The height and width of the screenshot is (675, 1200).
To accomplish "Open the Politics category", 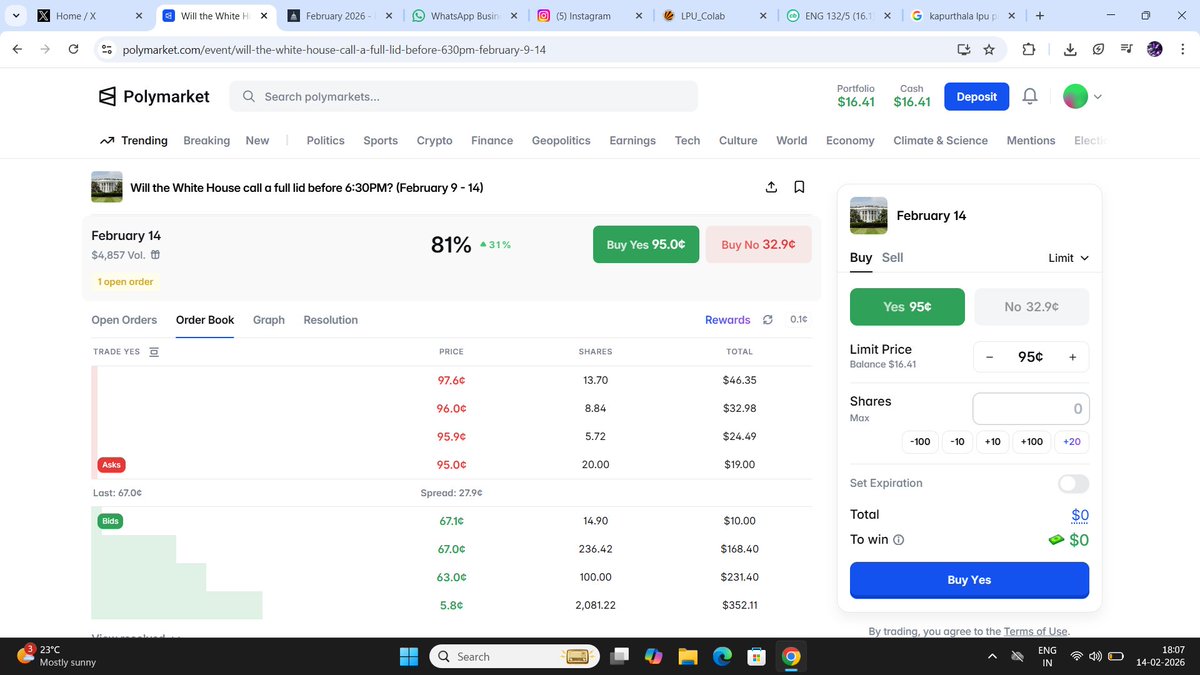I will pyautogui.click(x=325, y=141).
